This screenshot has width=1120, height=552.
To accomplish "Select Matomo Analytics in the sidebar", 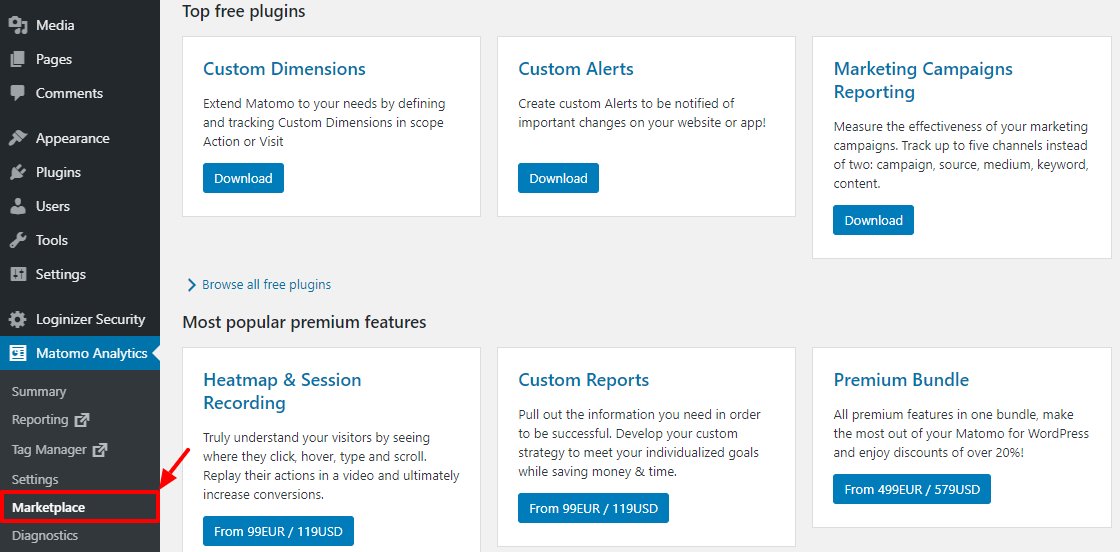I will click(80, 353).
